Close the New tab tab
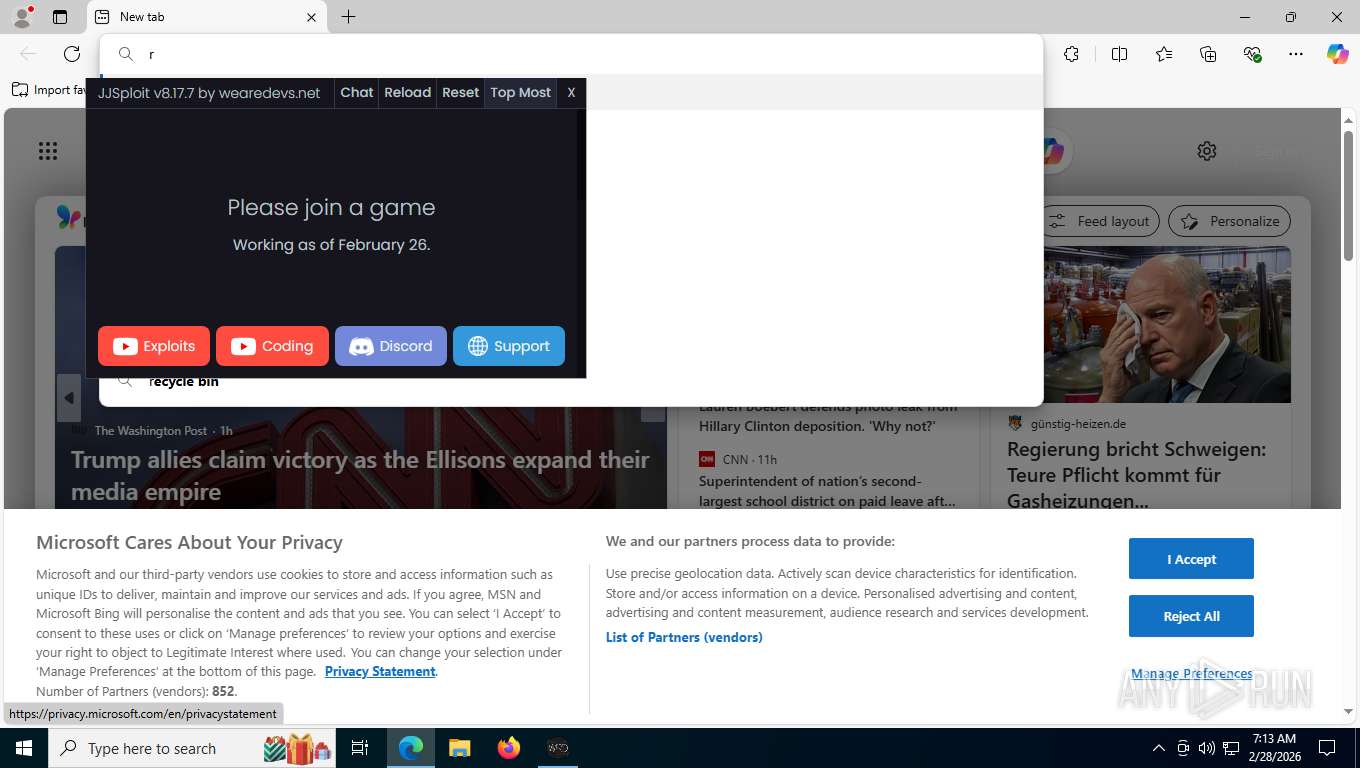1360x768 pixels. [311, 17]
